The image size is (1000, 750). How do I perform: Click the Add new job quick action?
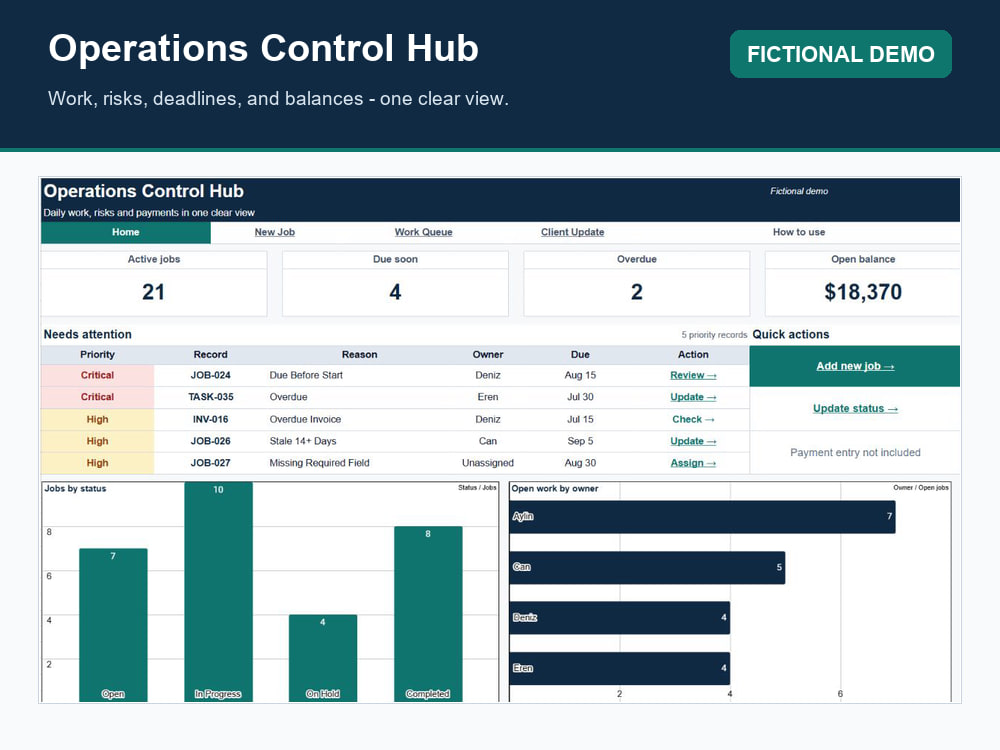(x=855, y=366)
